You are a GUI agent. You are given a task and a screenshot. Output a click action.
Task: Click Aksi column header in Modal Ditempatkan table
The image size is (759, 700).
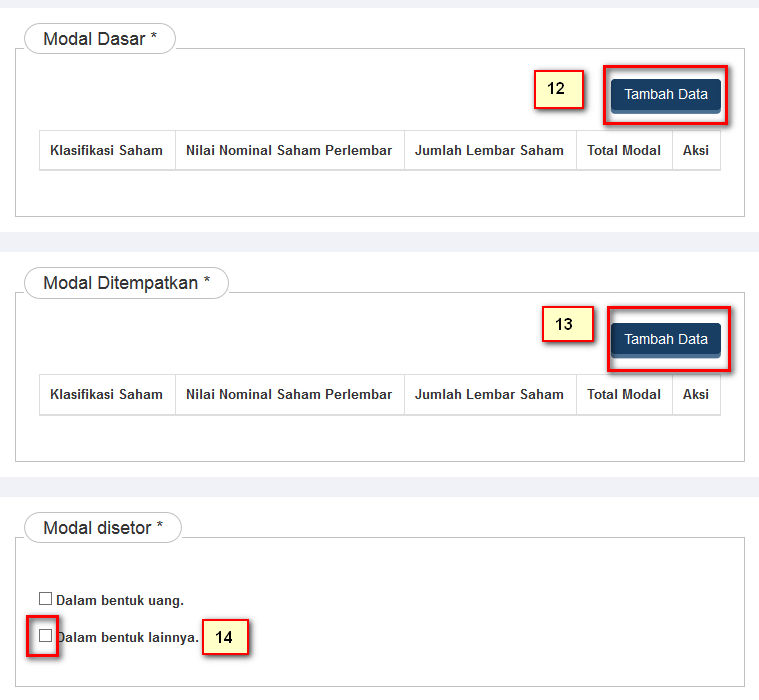pyautogui.click(x=696, y=395)
